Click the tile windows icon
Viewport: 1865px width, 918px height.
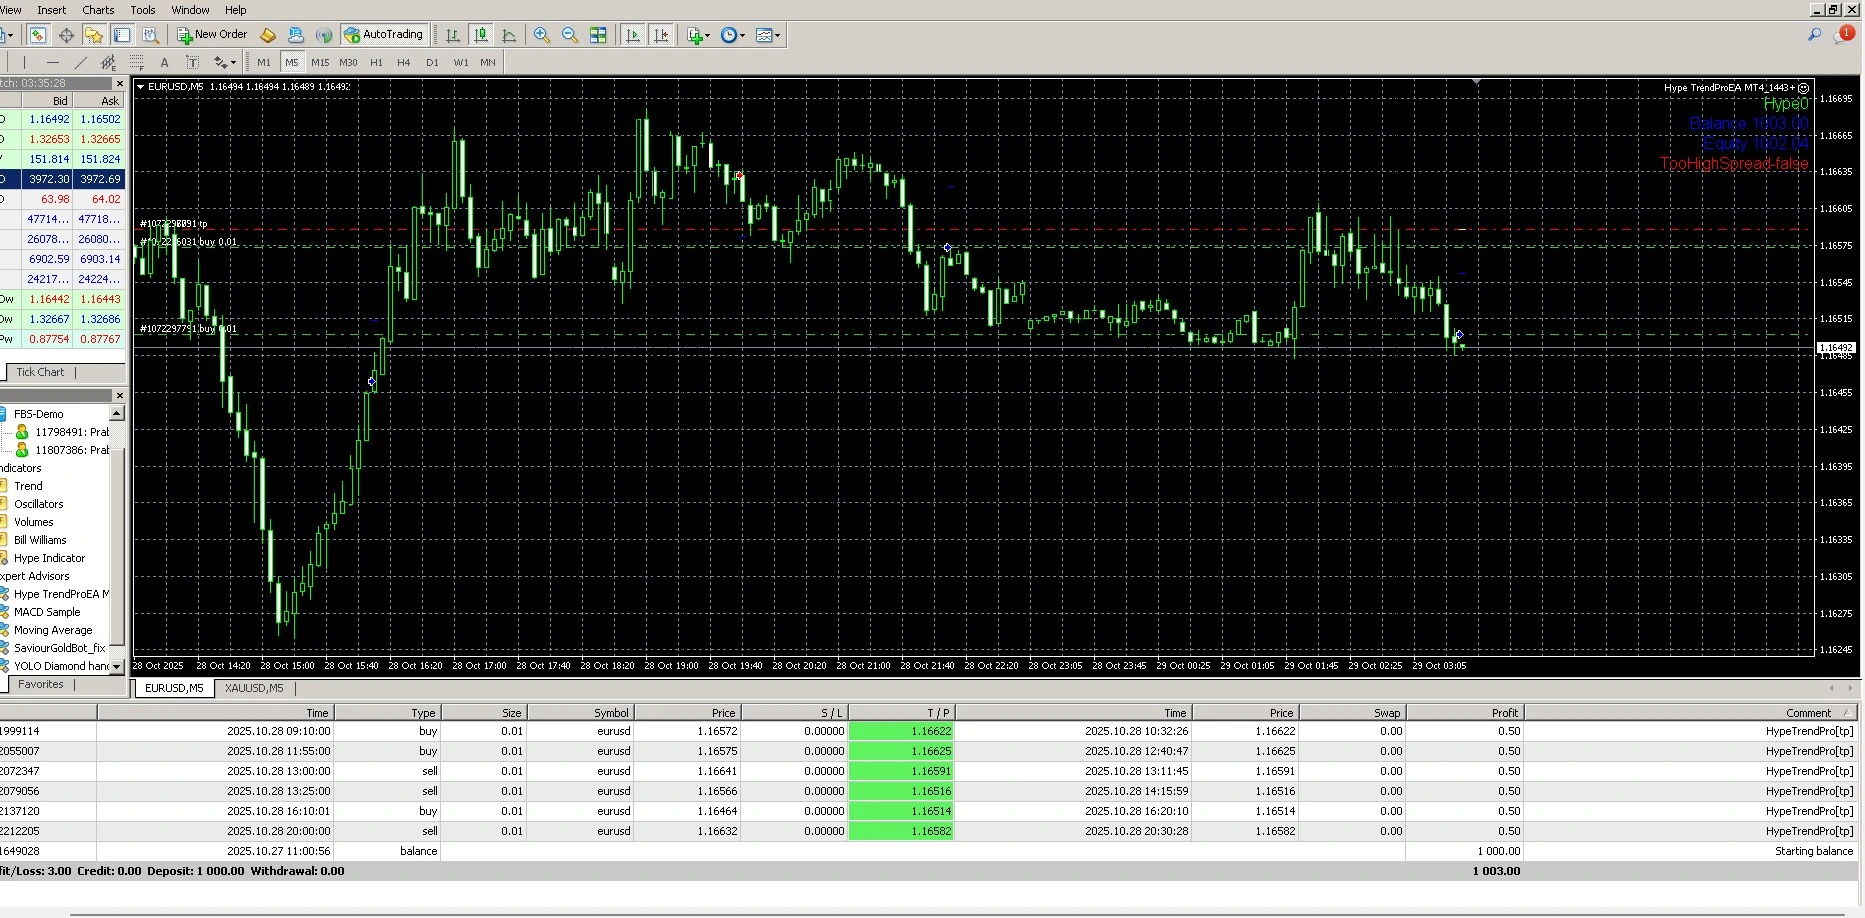(598, 35)
